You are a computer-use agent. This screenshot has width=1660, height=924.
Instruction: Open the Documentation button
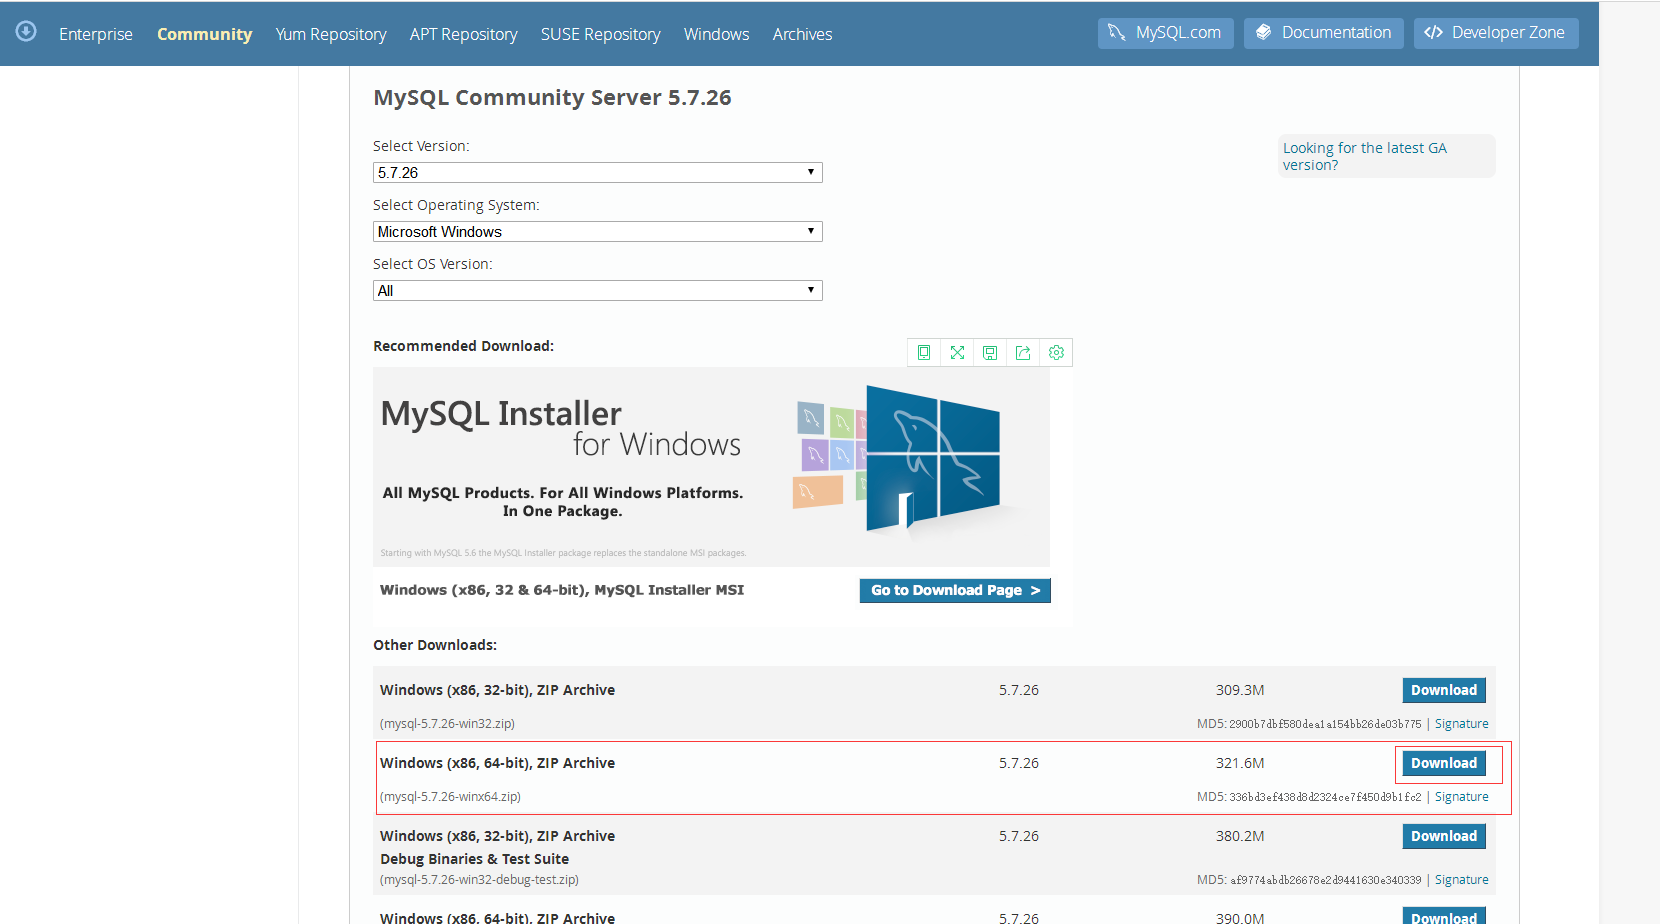tap(1324, 33)
